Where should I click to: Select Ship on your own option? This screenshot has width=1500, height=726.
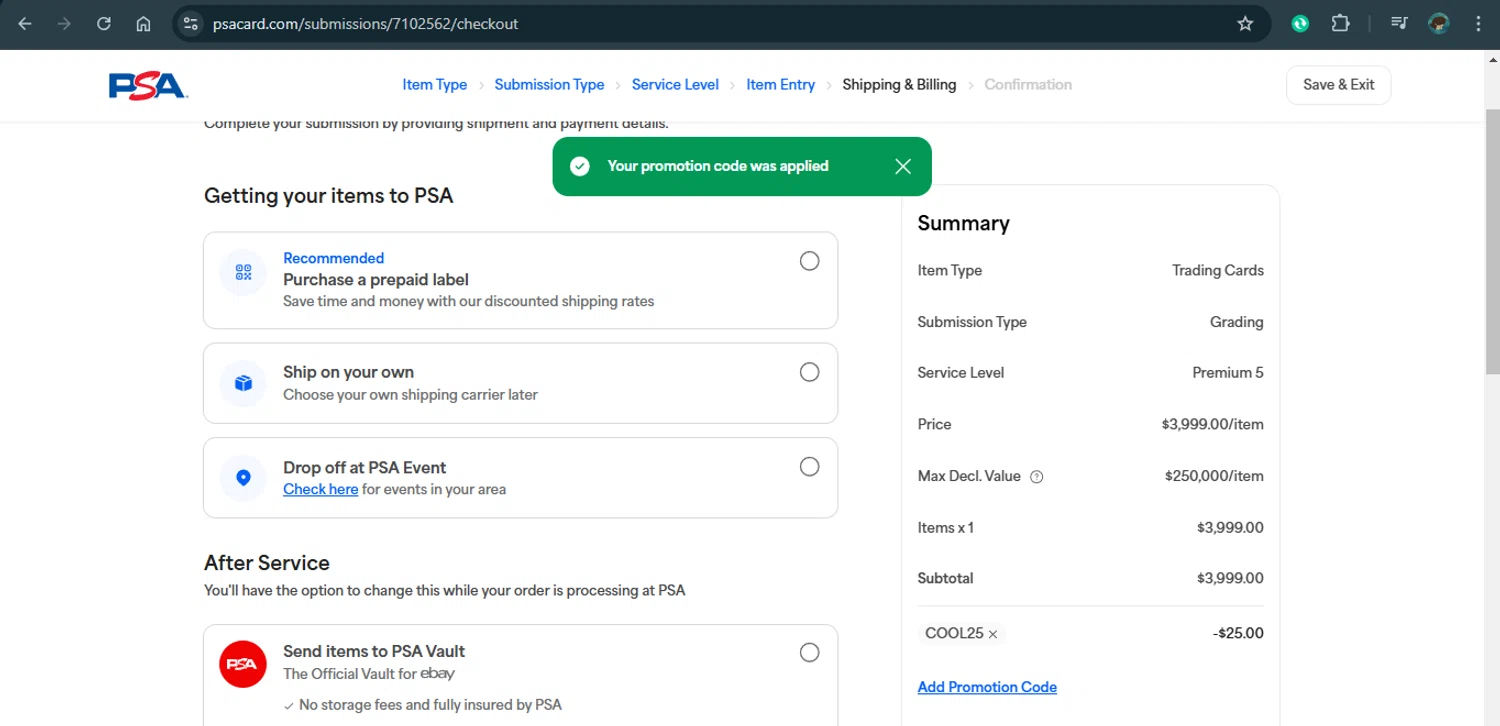point(809,372)
